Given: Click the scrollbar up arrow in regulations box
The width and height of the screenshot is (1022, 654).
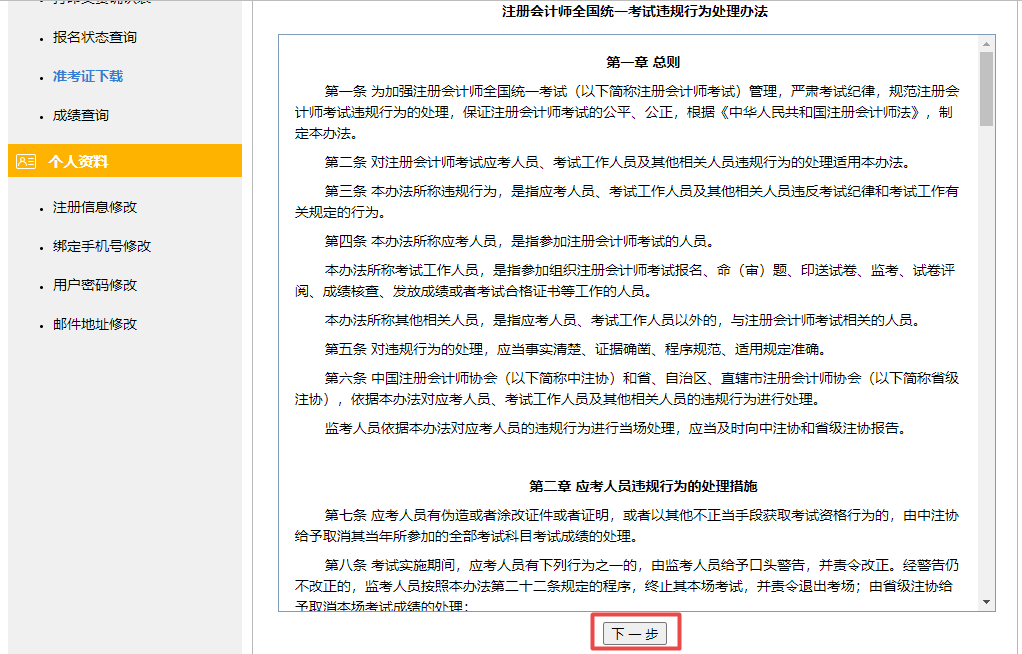Looking at the screenshot, I should 986,44.
